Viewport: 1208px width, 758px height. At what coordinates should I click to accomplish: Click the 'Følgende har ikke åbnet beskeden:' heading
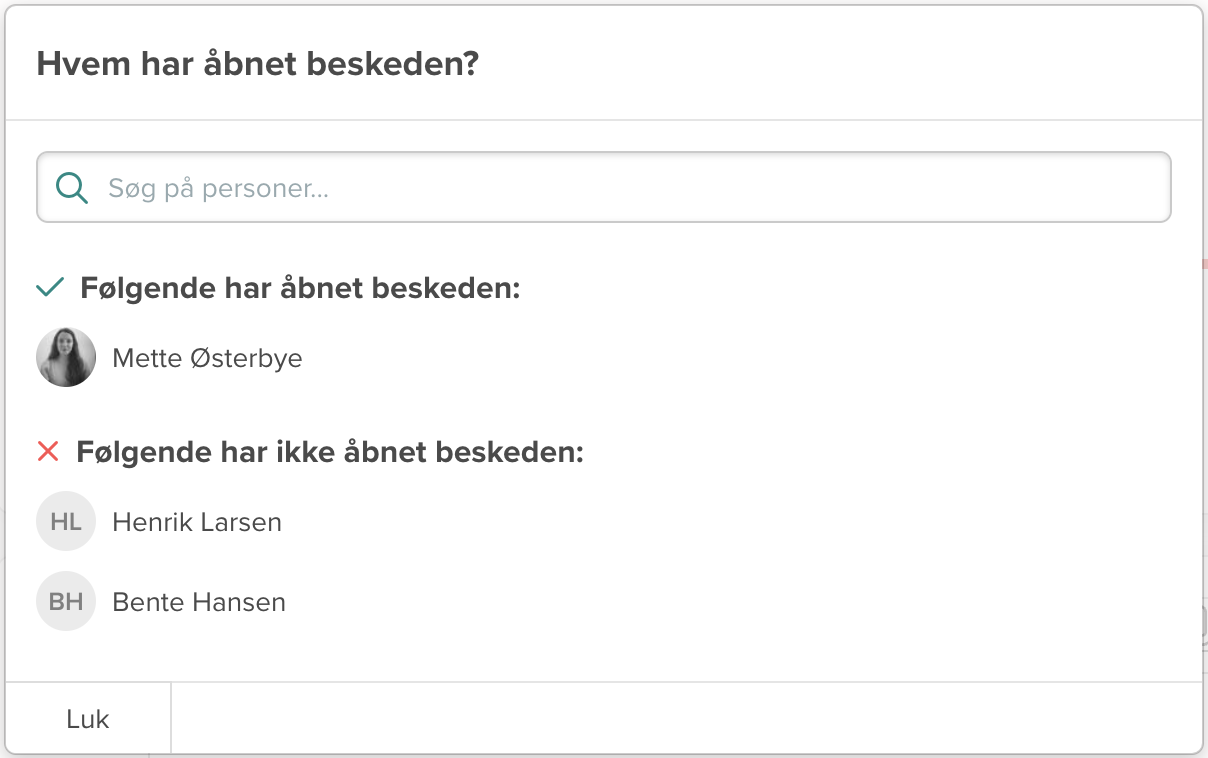coord(330,453)
